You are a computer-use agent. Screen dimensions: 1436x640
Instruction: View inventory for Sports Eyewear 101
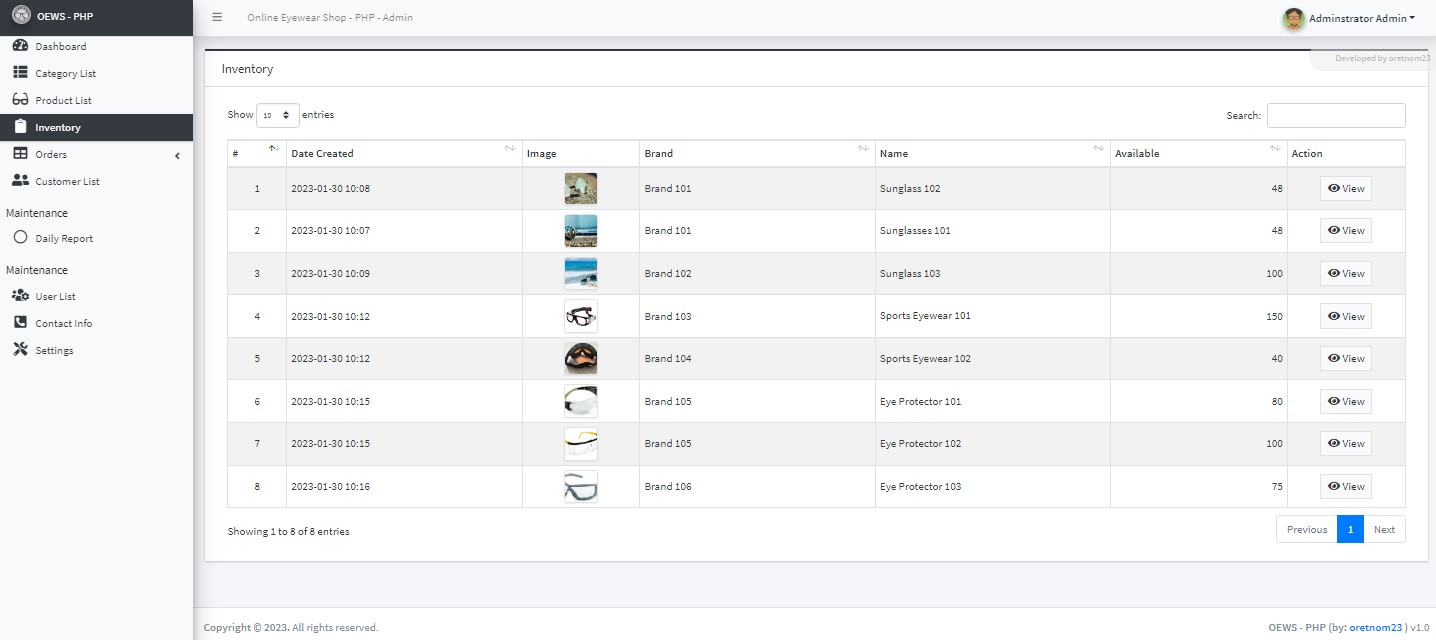tap(1346, 316)
